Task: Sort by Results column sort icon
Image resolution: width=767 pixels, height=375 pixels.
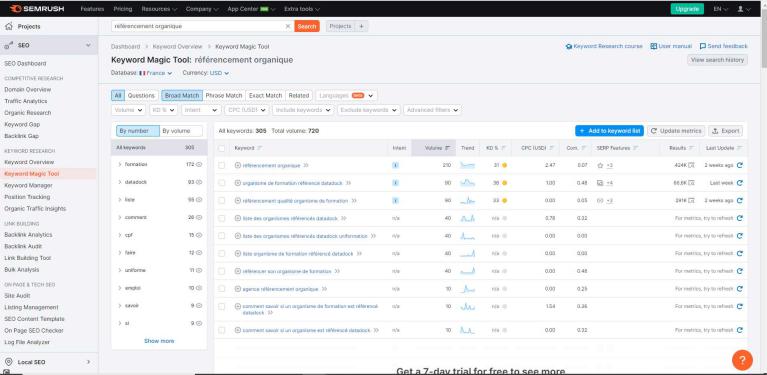Action: 691,148
